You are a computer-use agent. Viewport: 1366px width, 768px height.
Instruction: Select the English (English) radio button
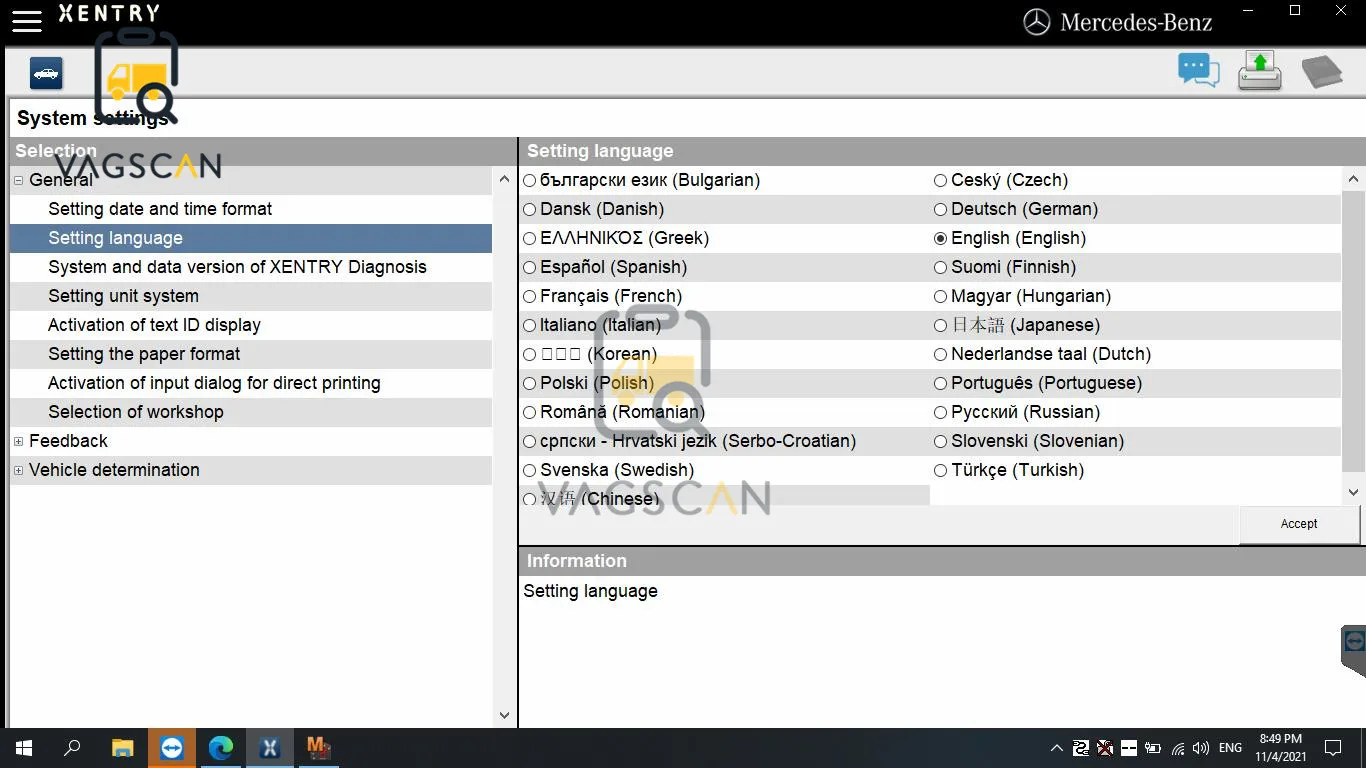click(x=940, y=239)
